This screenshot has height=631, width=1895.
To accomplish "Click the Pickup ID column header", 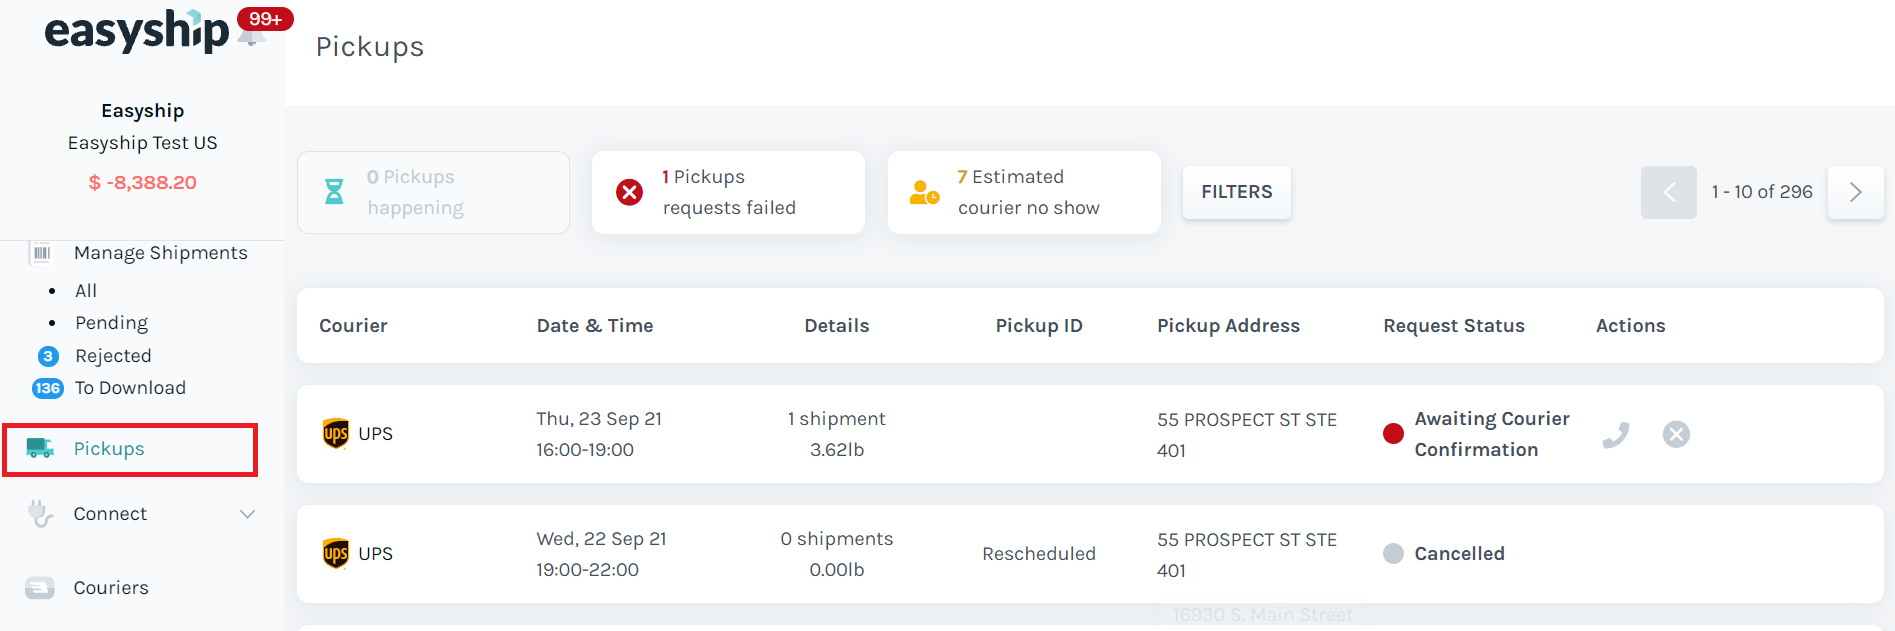I will point(1039,326).
